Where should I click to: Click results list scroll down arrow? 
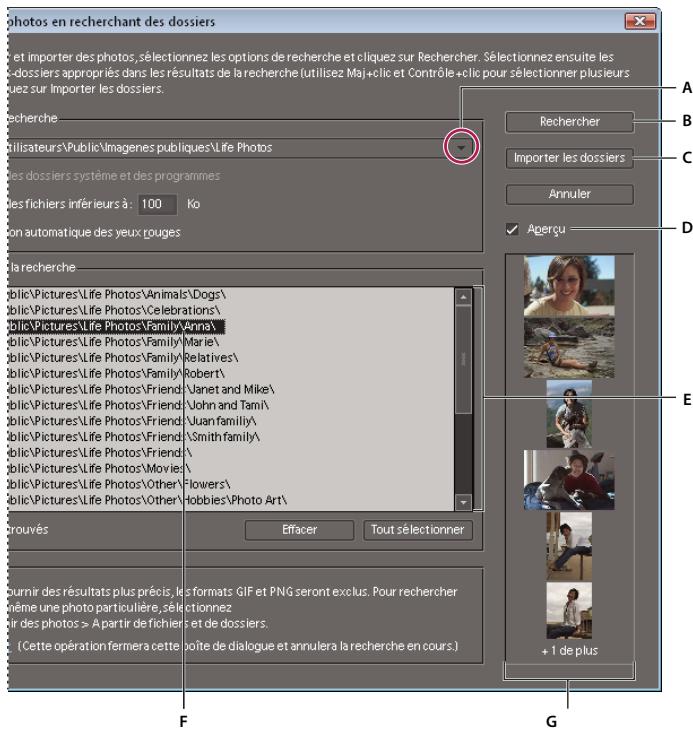coord(463,502)
